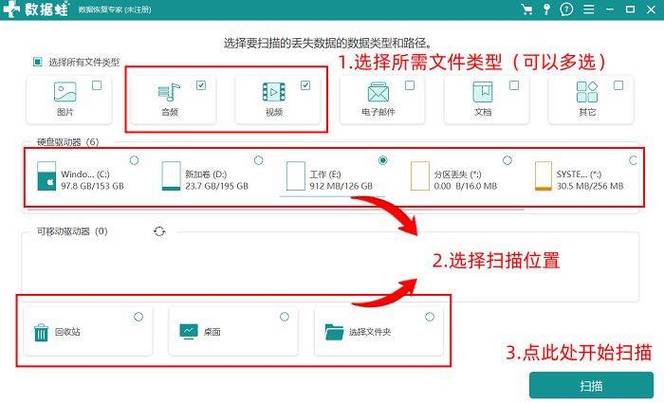Click the 桌面 desktop monitor icon
The image size is (664, 403).
click(188, 331)
